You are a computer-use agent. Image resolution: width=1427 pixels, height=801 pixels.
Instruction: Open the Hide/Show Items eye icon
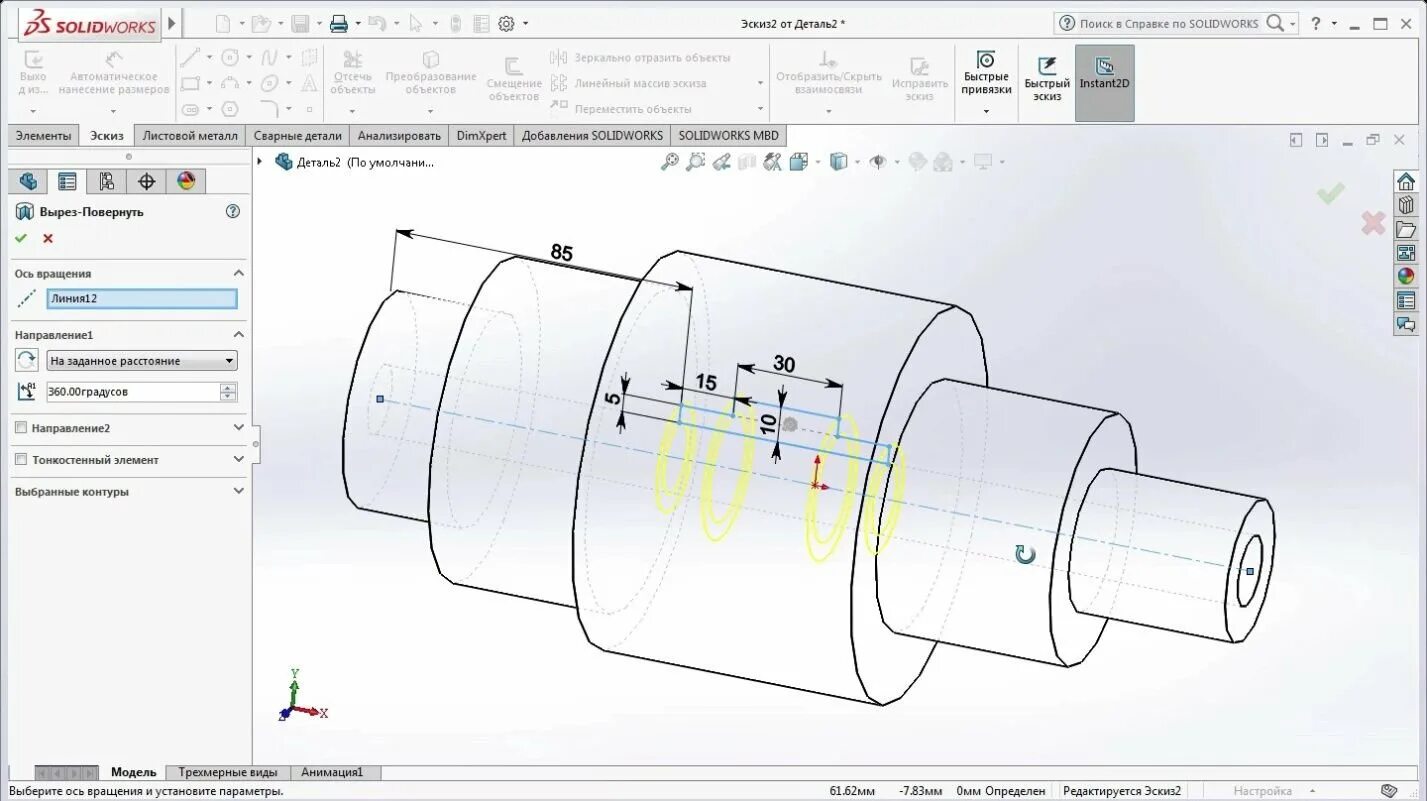(x=878, y=161)
